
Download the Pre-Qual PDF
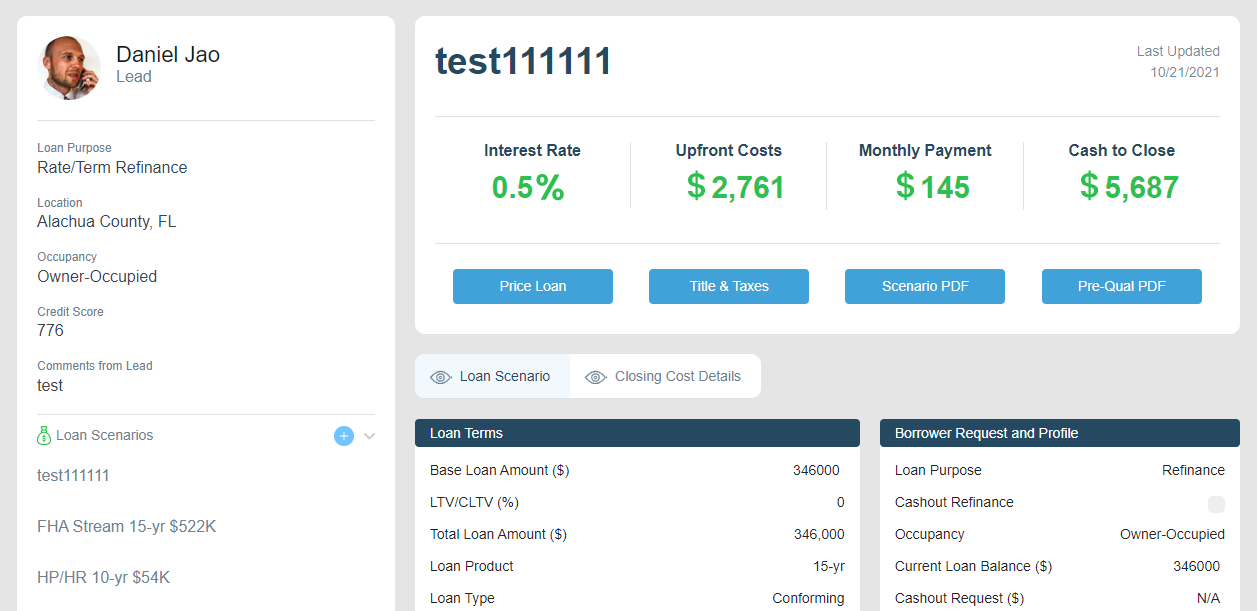(x=1121, y=286)
